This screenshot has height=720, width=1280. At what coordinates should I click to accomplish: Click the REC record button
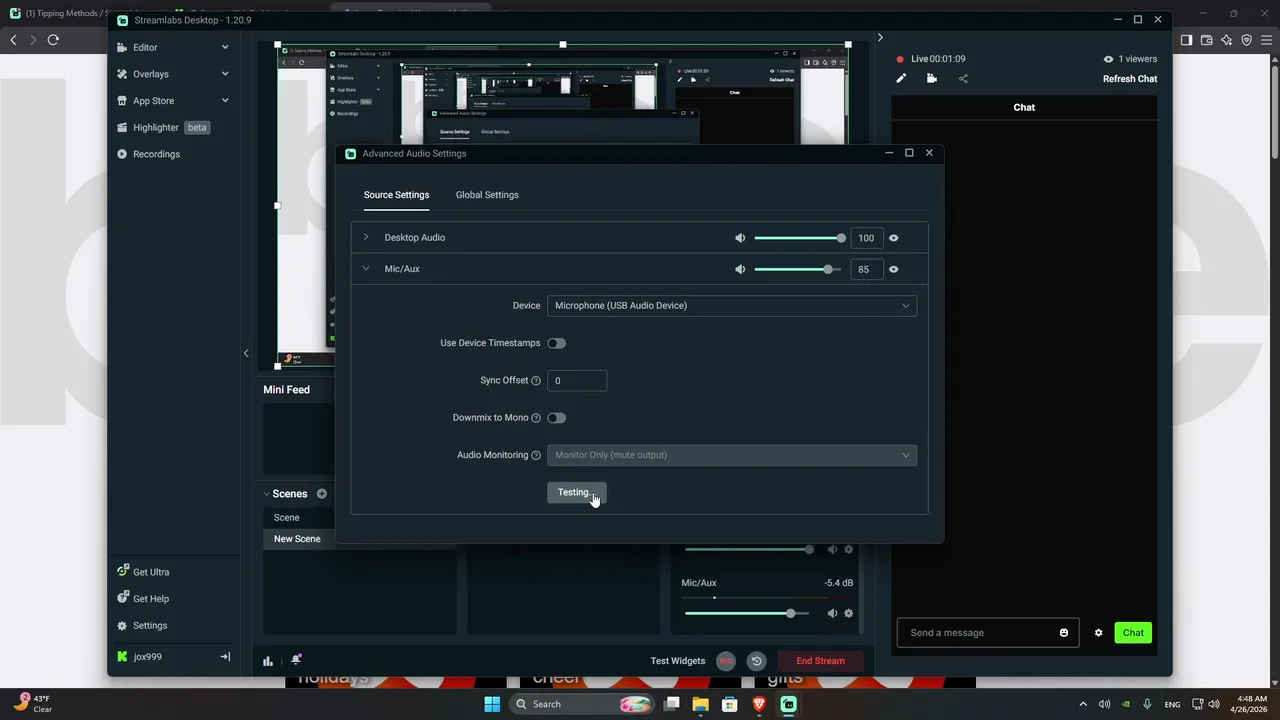coord(726,661)
